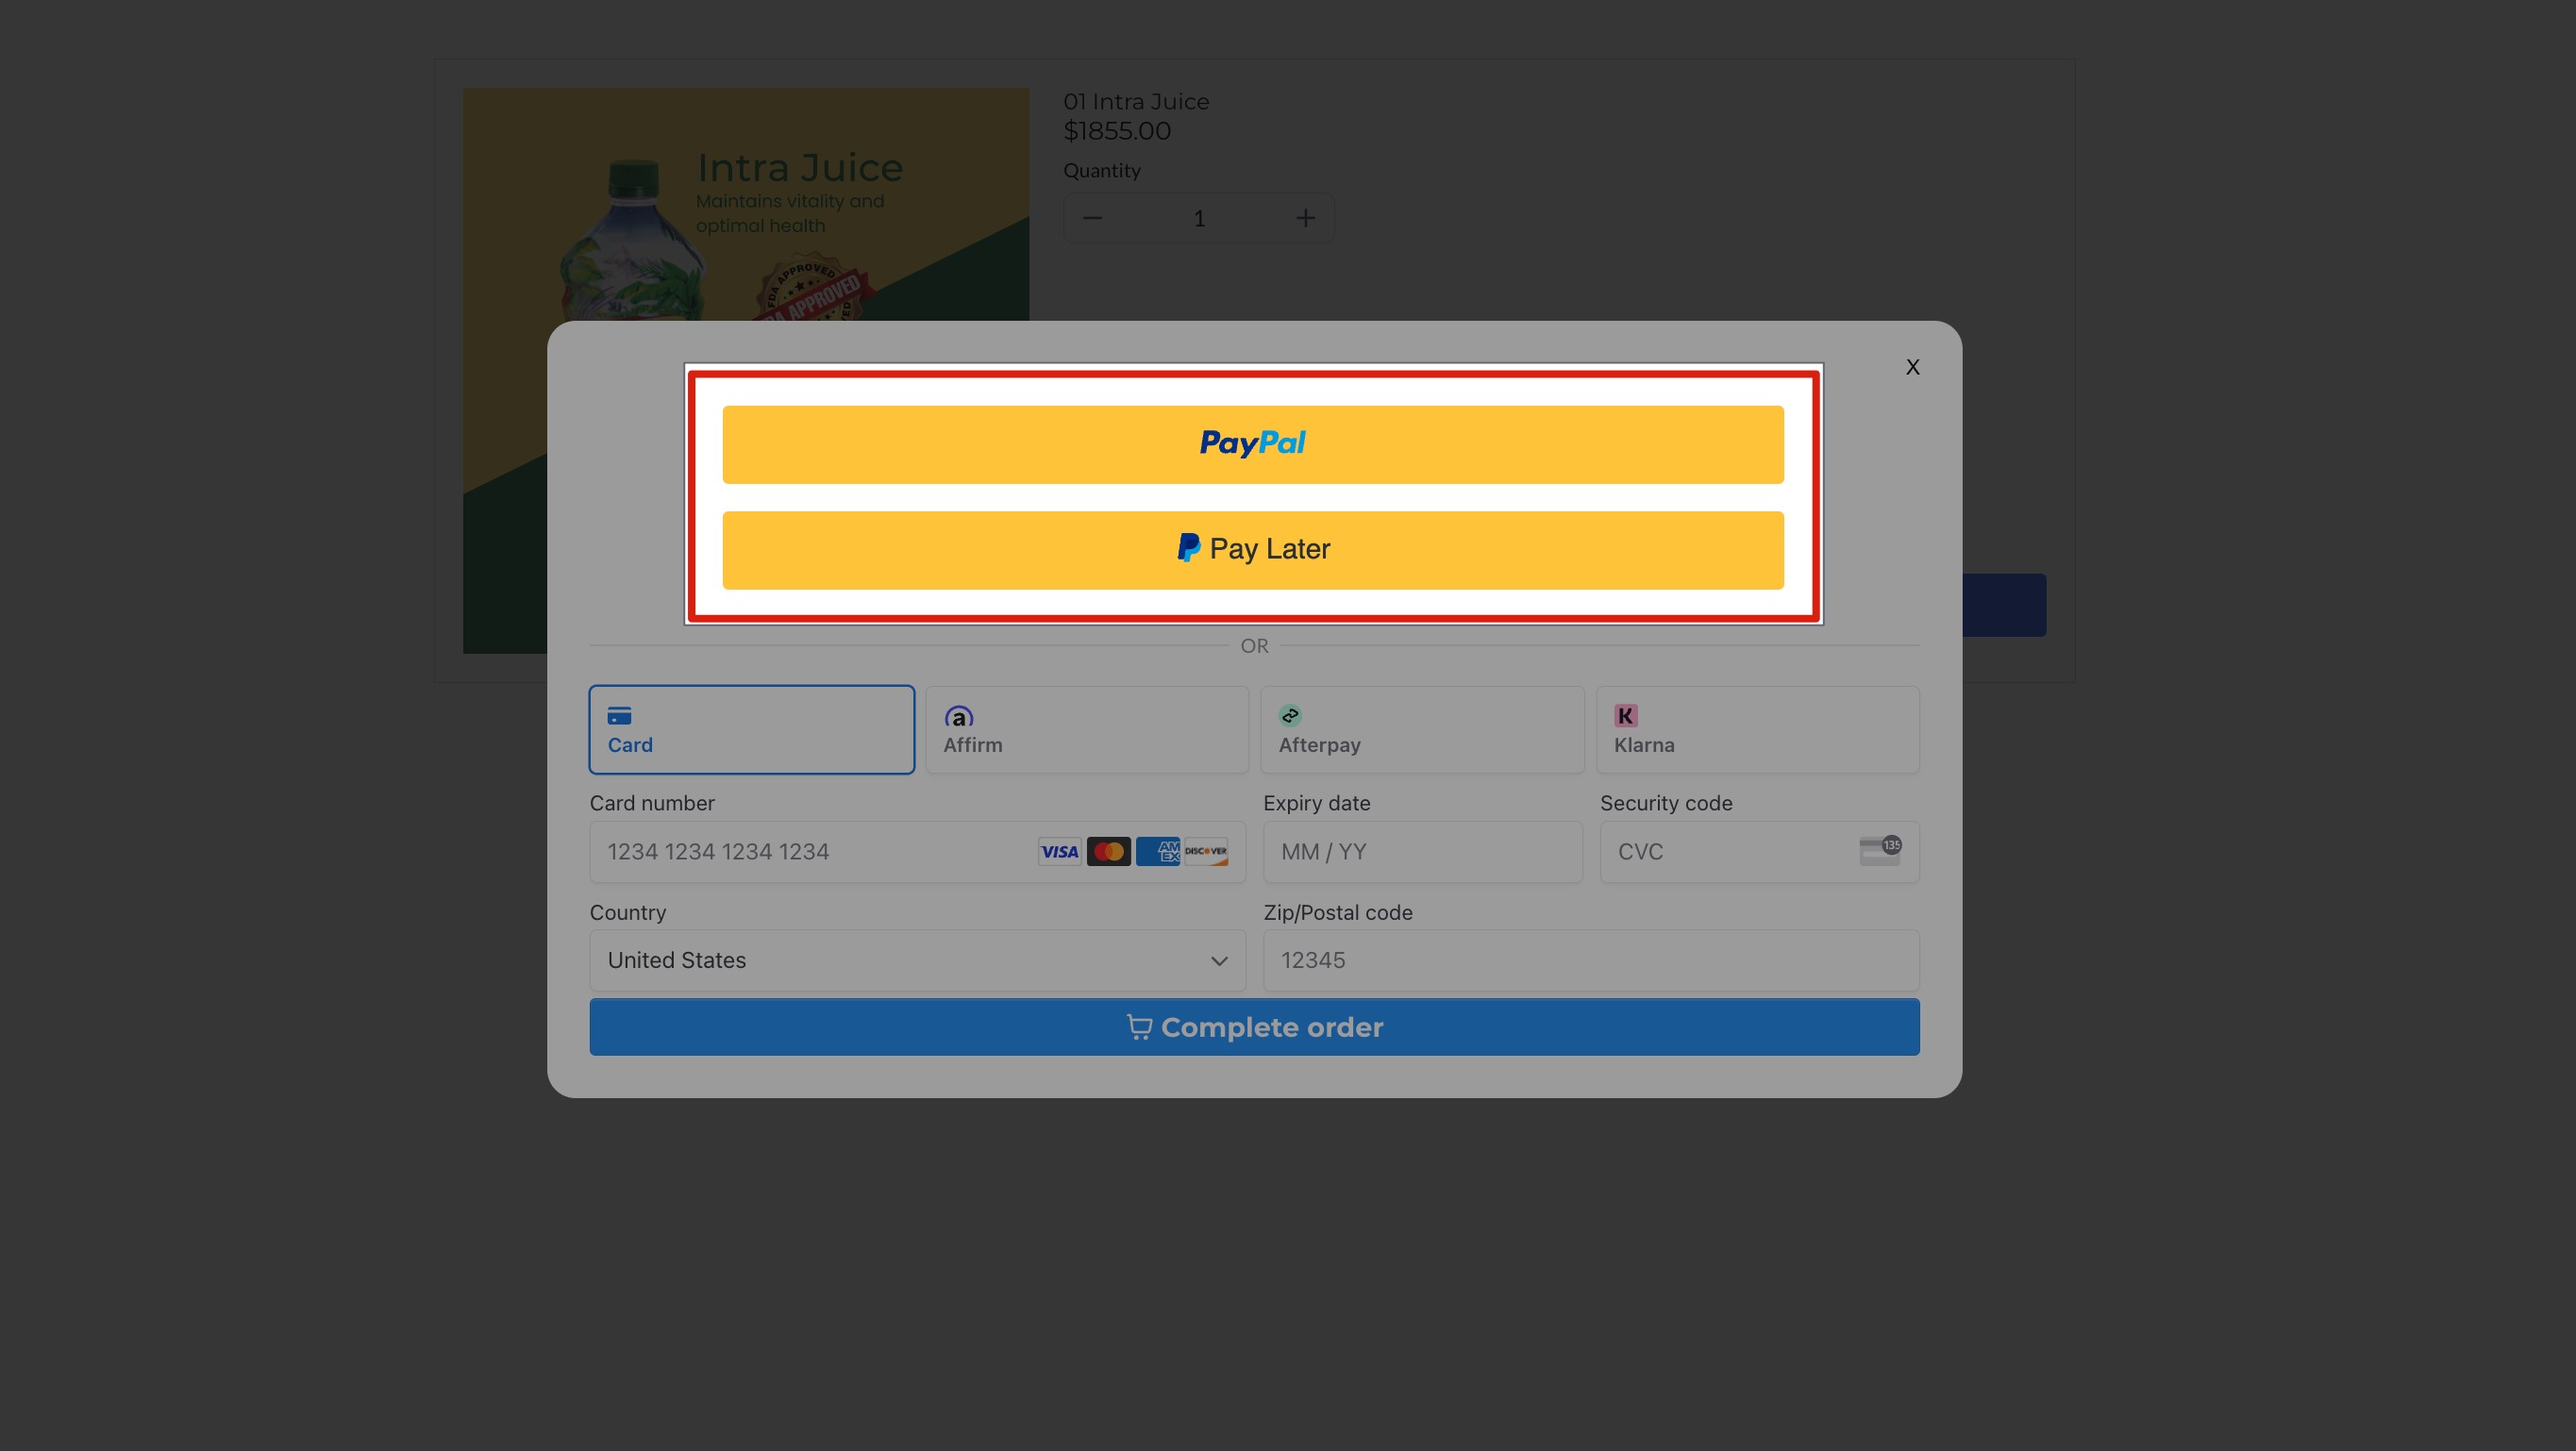The image size is (2576, 1451).
Task: Click the Complete order button
Action: click(1253, 1027)
